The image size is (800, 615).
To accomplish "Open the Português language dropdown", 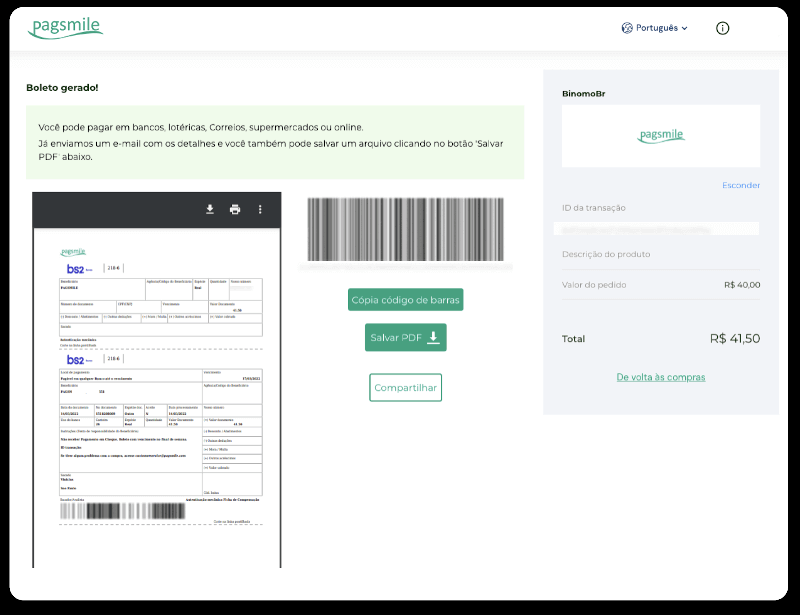I will 655,28.
